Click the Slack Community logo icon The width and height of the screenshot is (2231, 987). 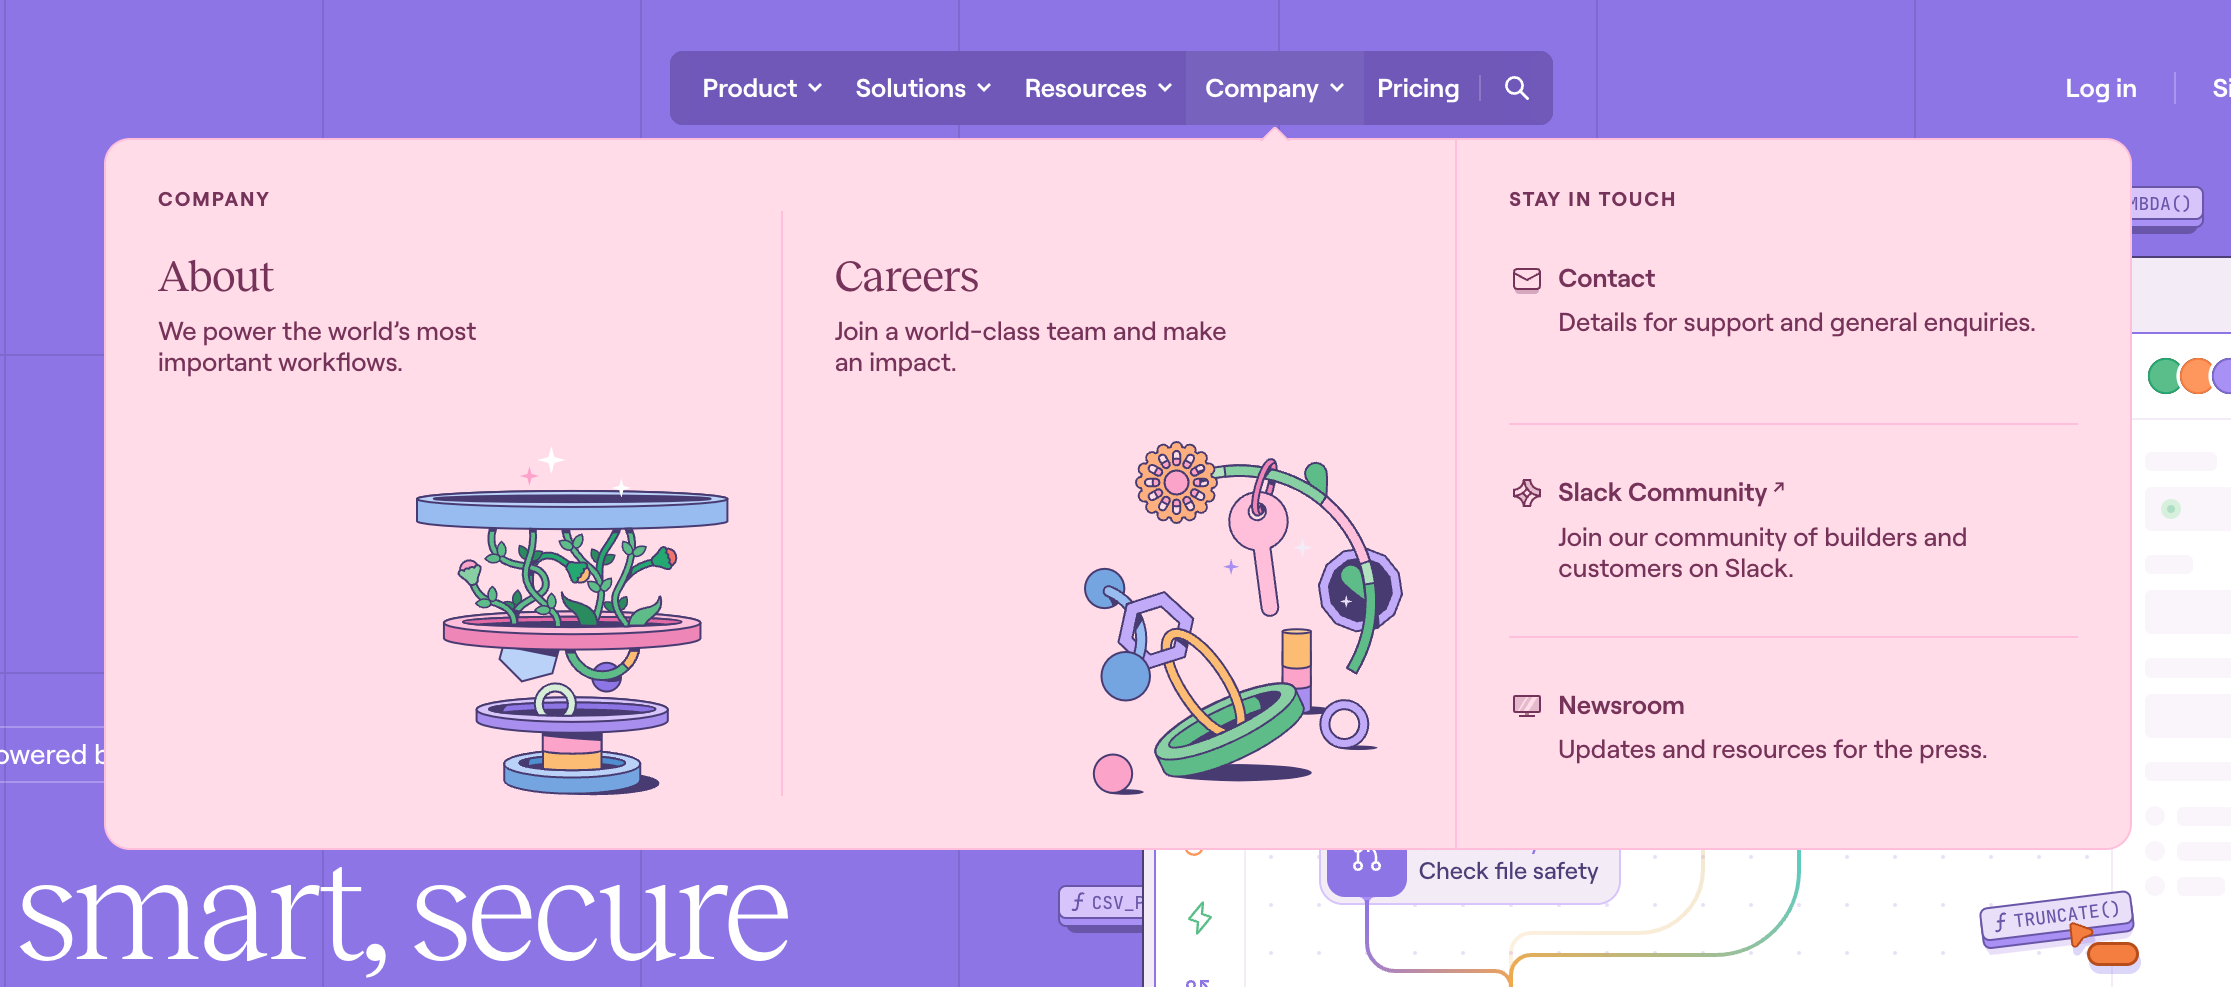click(x=1526, y=493)
